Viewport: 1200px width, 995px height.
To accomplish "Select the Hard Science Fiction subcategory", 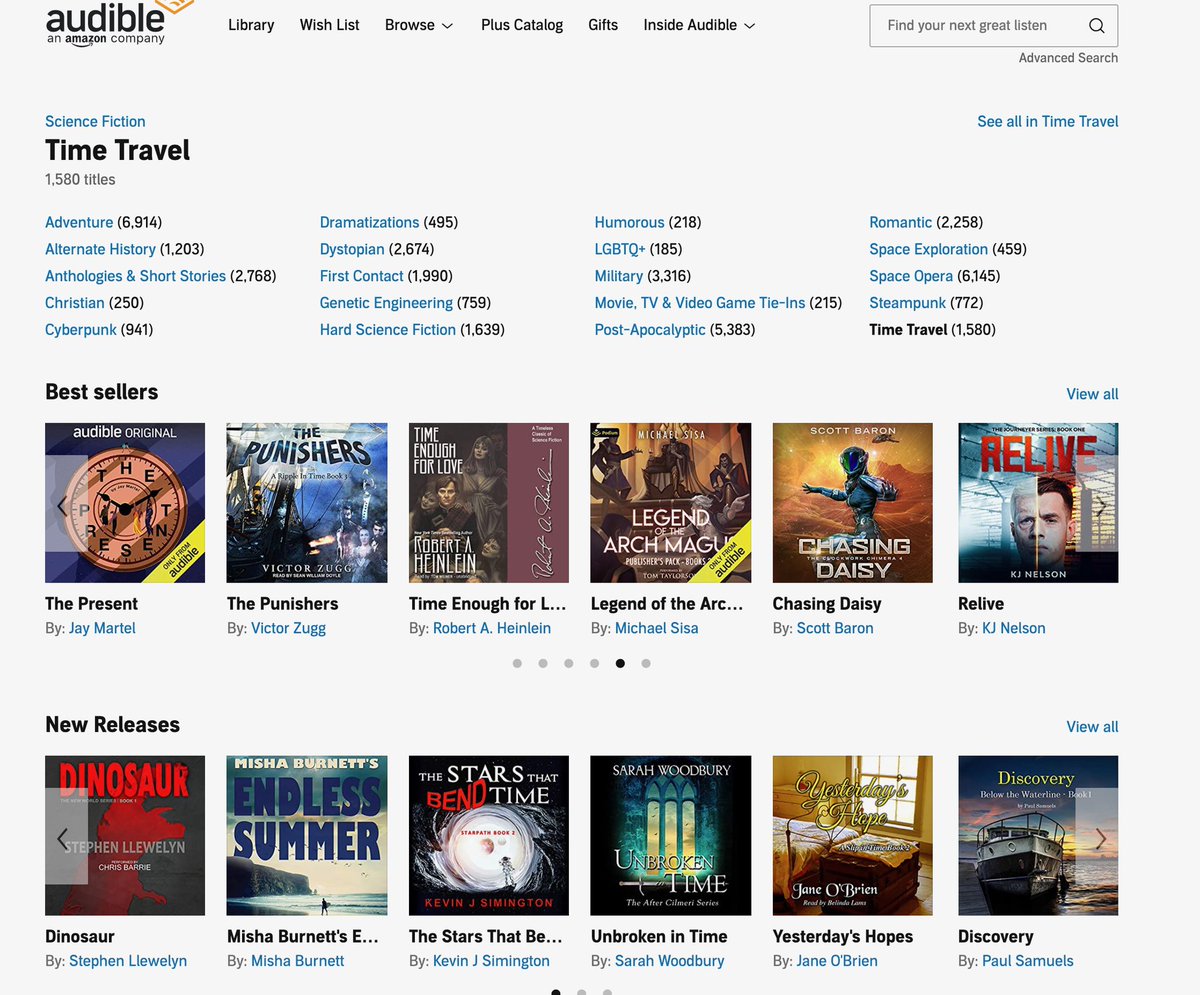I will coord(388,330).
